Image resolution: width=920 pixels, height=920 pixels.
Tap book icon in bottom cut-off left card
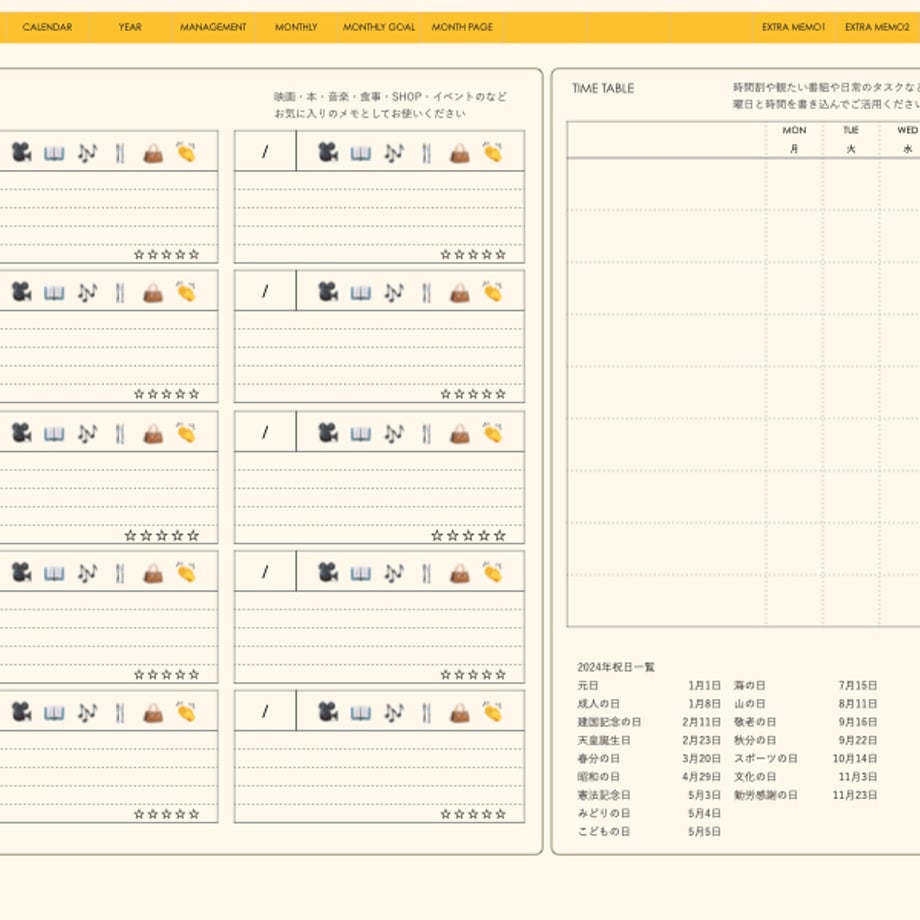tap(55, 713)
